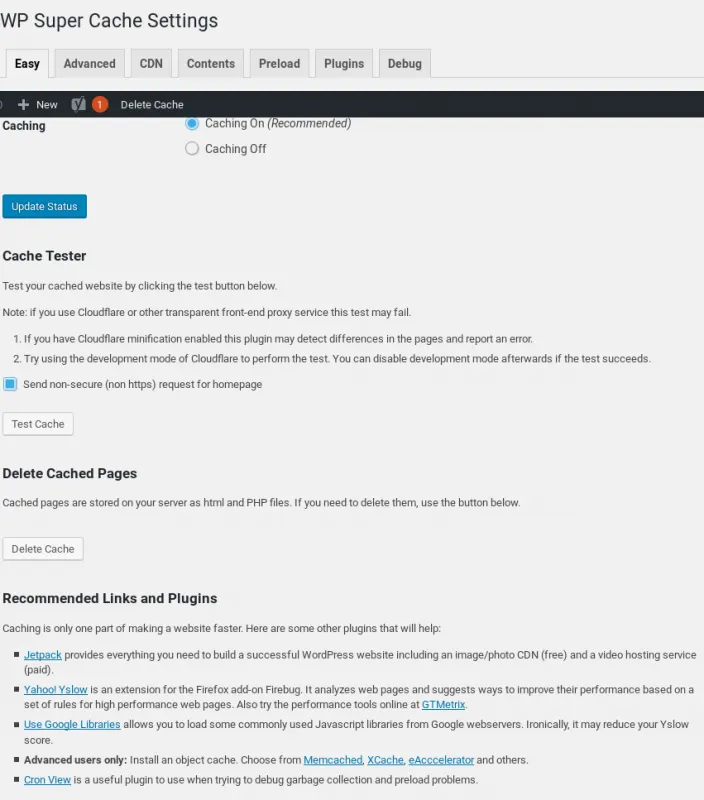Select the Caching Off radio button
This screenshot has width=704, height=800.
[192, 148]
